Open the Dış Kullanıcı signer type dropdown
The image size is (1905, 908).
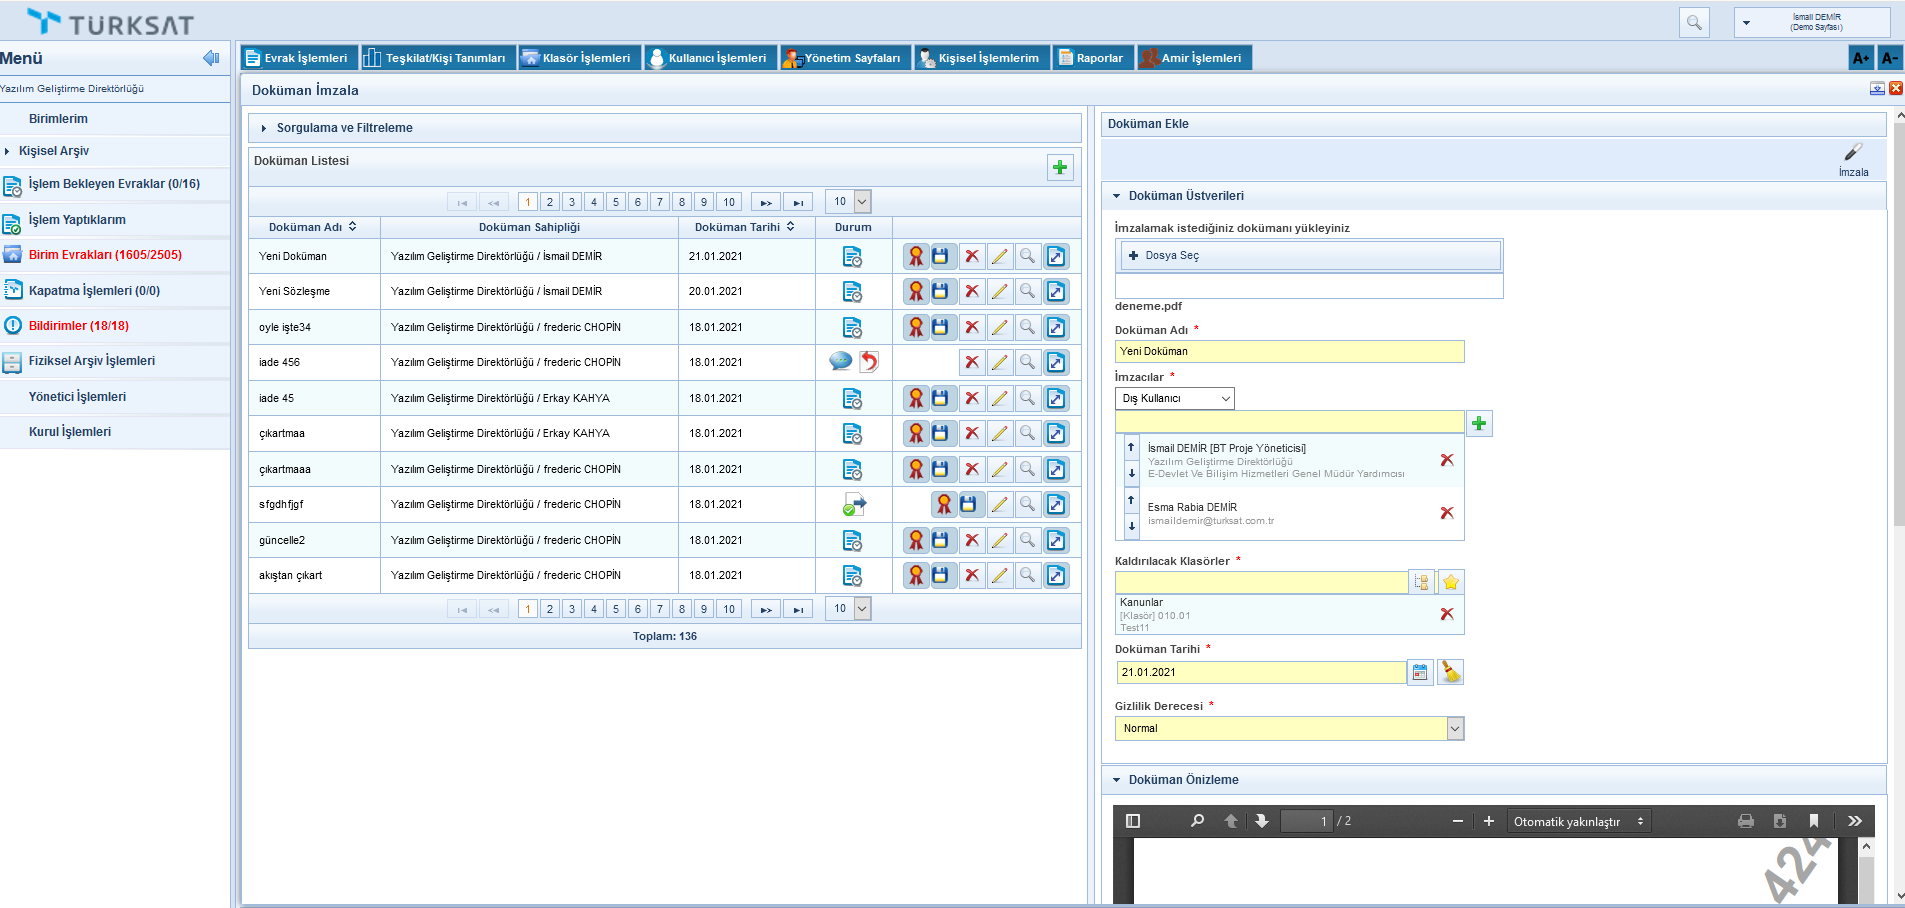pos(1175,398)
